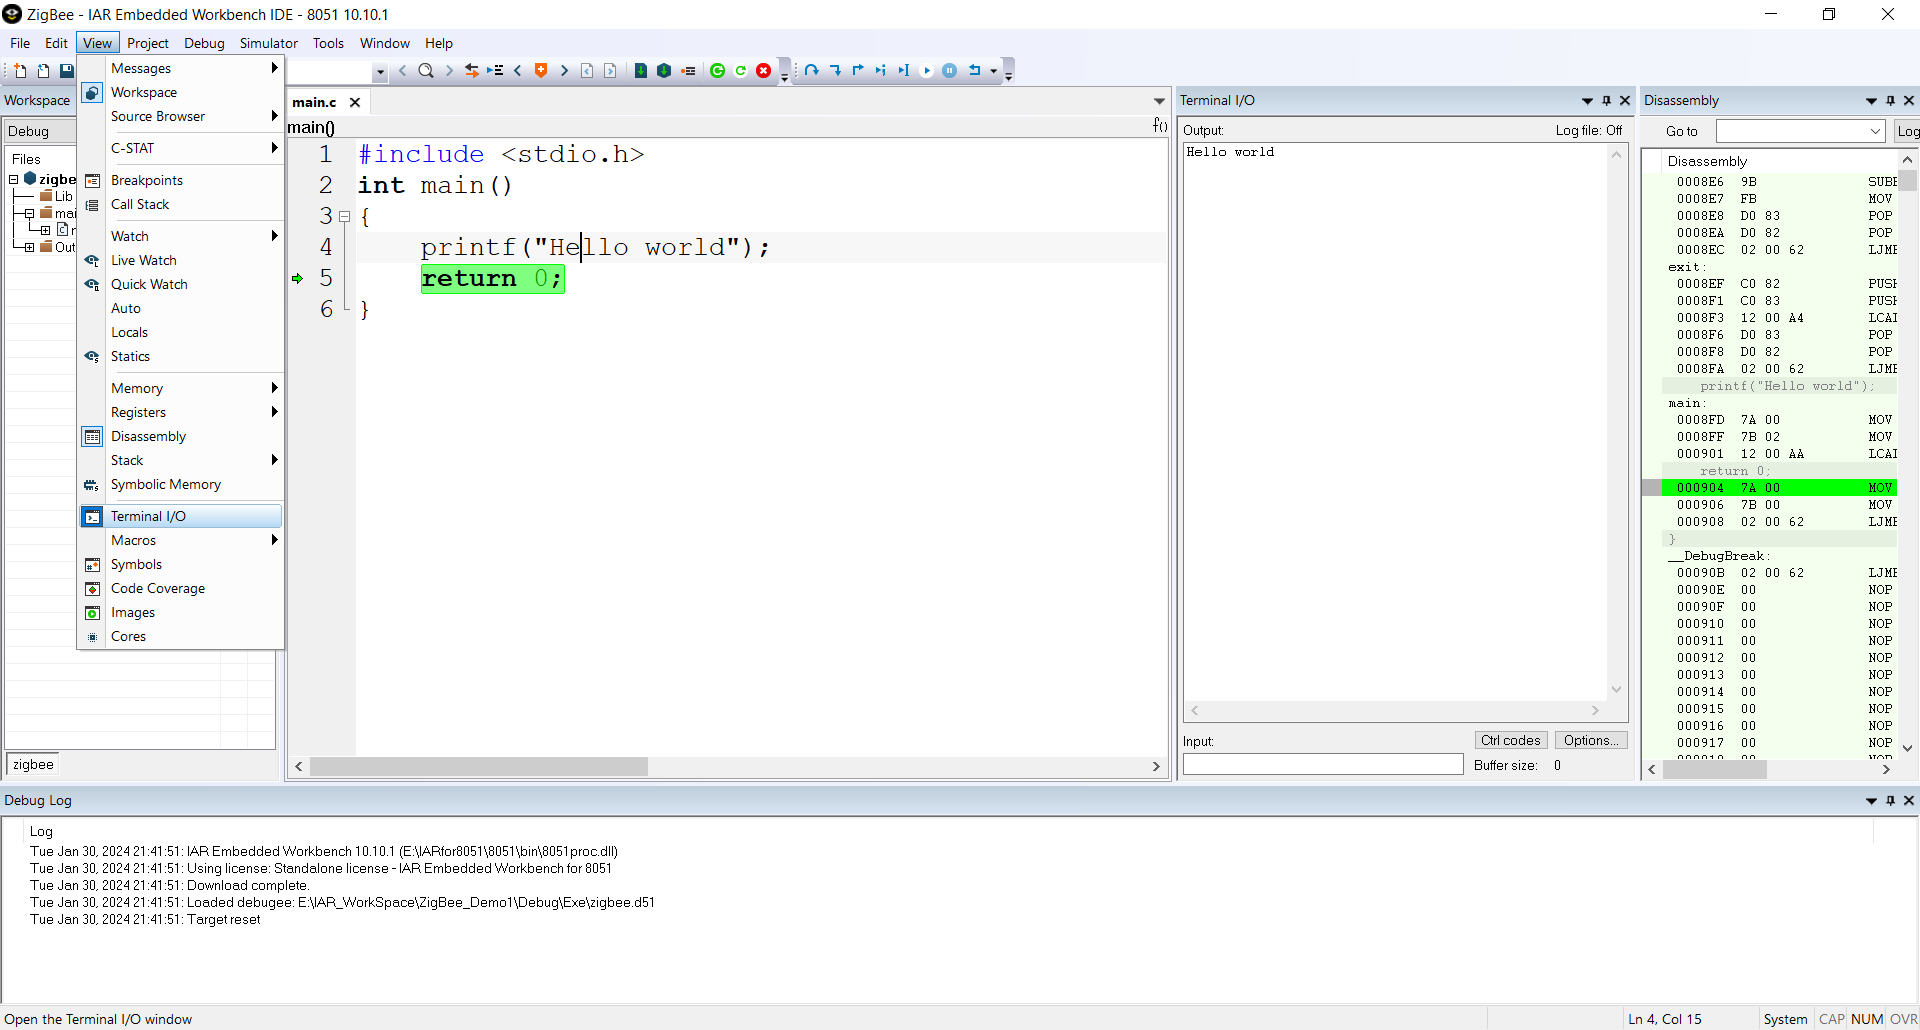This screenshot has height=1030, width=1920.
Task: Open Breakpoints from the View menu
Action: 181,180
